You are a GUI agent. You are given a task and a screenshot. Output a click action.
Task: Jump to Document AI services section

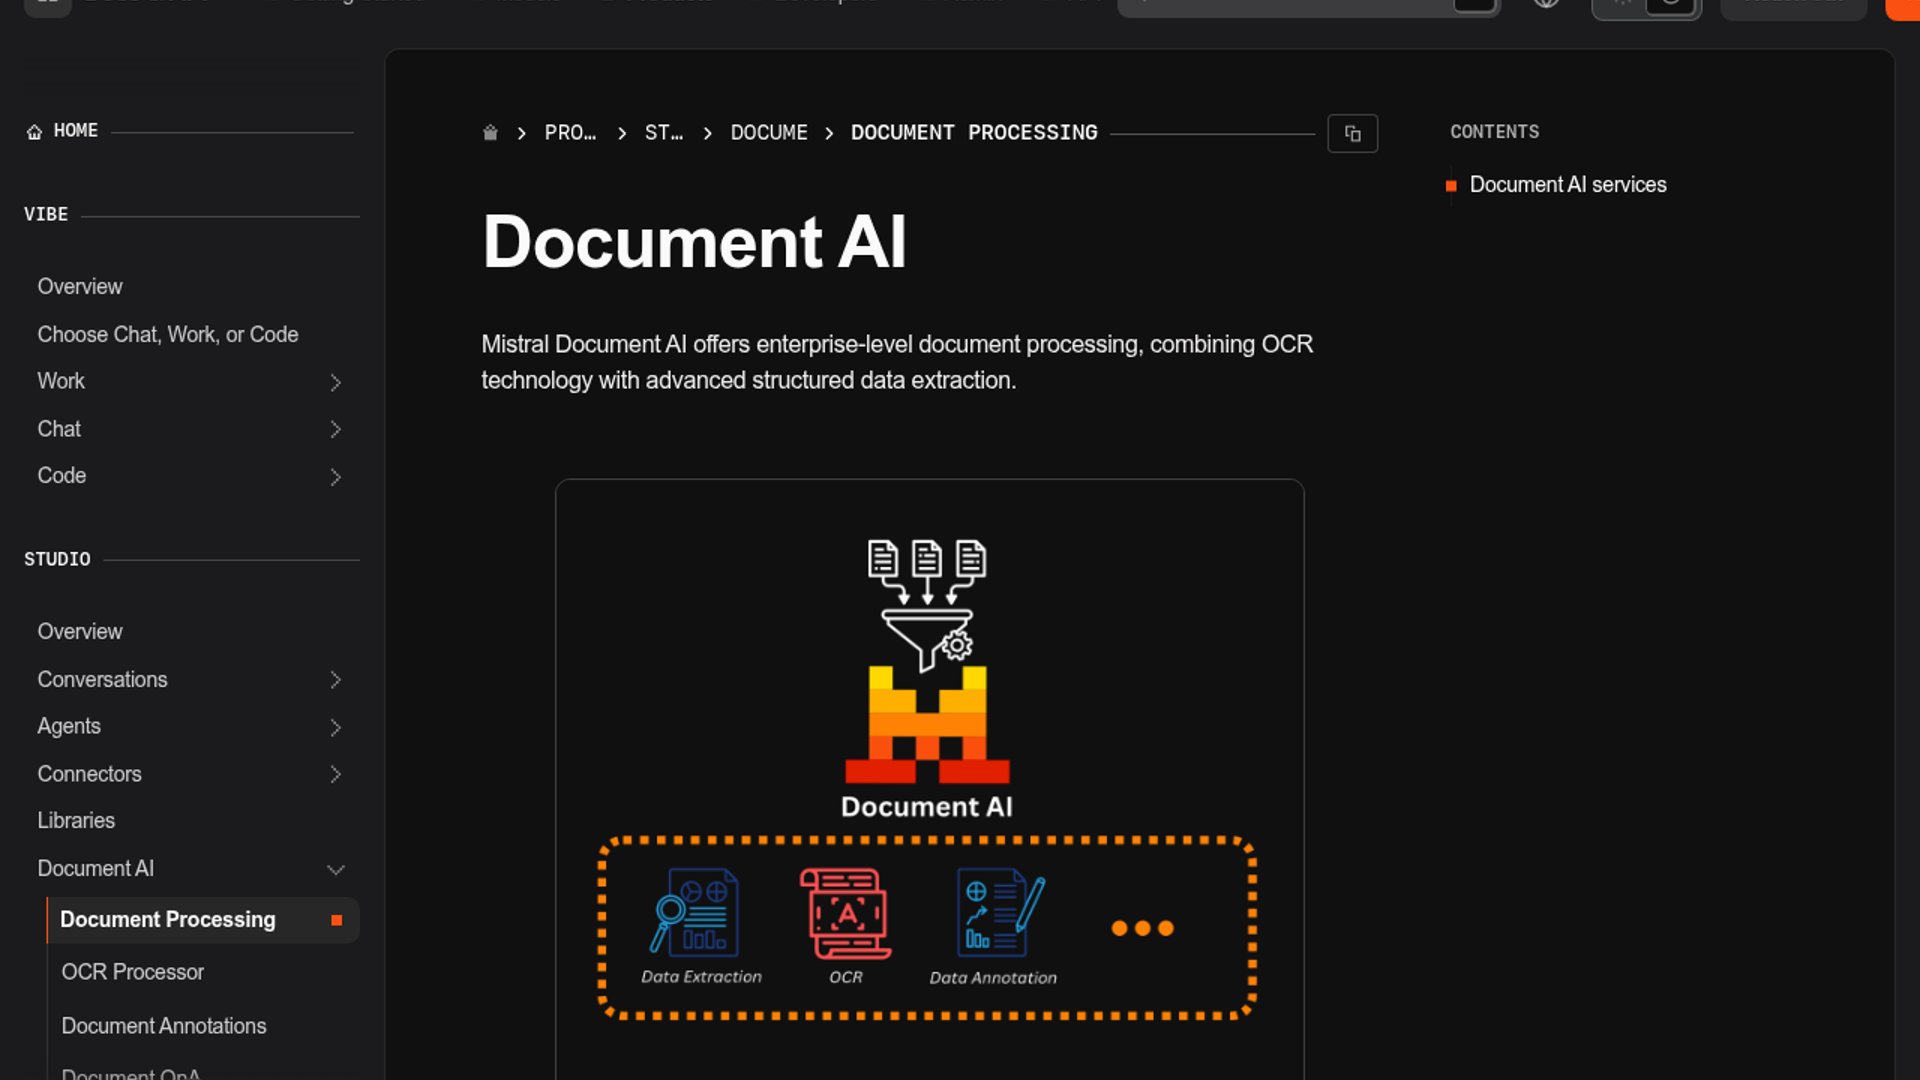click(1567, 185)
